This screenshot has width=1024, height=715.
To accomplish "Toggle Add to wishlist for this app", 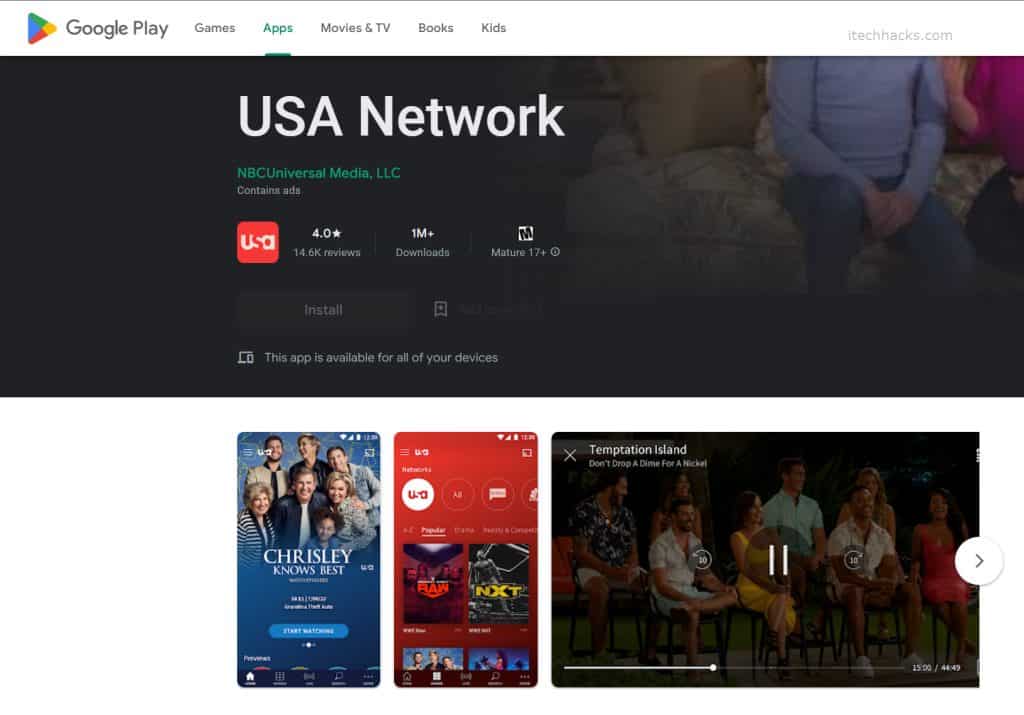I will [441, 310].
